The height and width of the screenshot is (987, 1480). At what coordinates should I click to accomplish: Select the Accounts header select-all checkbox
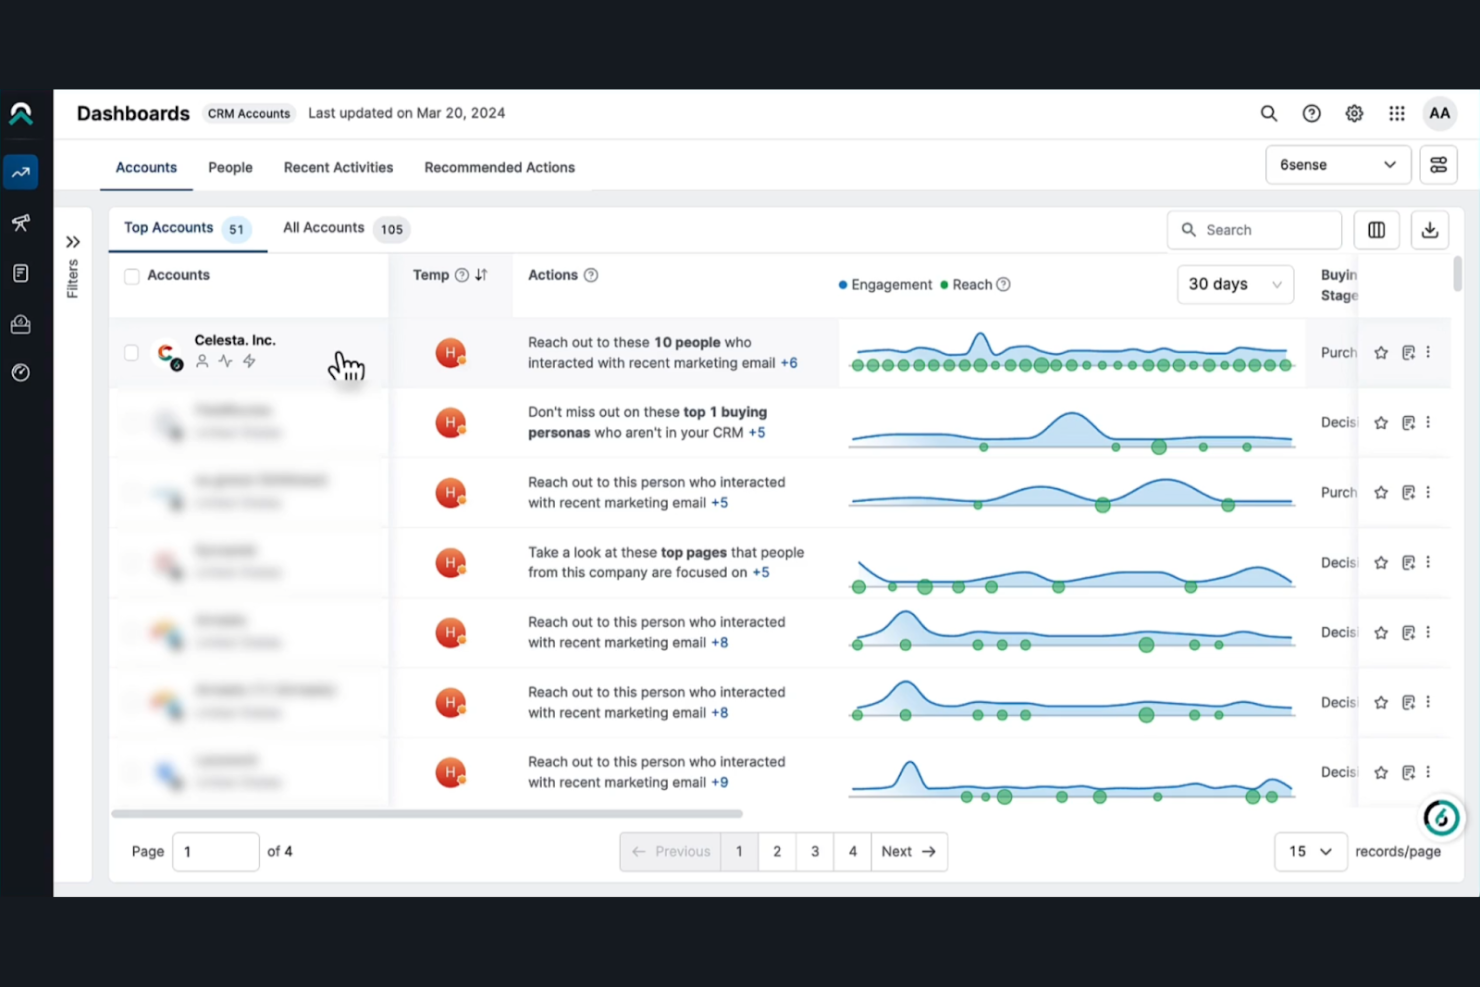(131, 276)
